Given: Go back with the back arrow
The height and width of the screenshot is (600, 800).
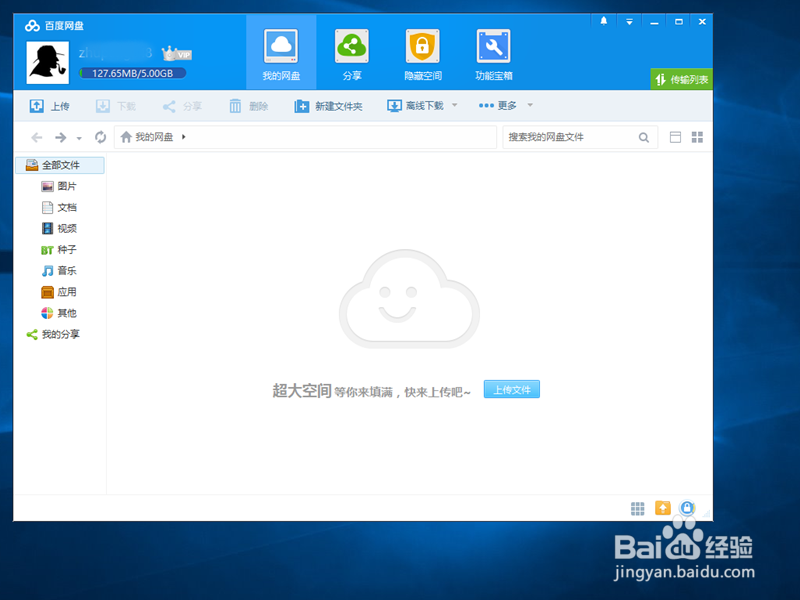Looking at the screenshot, I should tap(37, 137).
